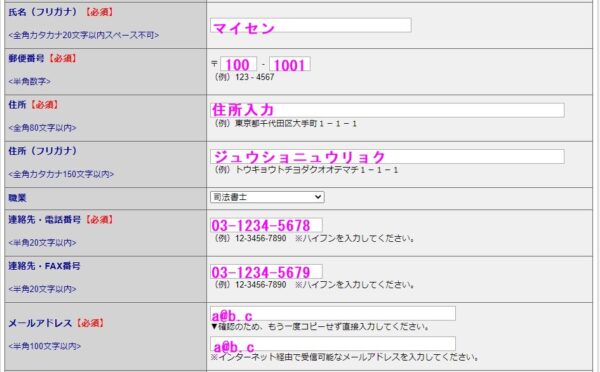600x372 pixels.
Task: Click the example address 東京都千代田区大手町 text
Action: [285, 124]
